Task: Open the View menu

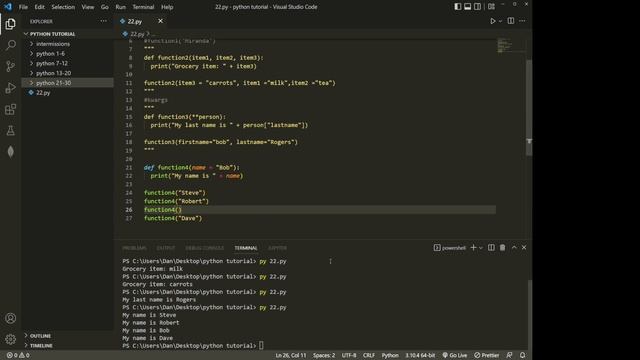Action: pyautogui.click(x=88, y=7)
